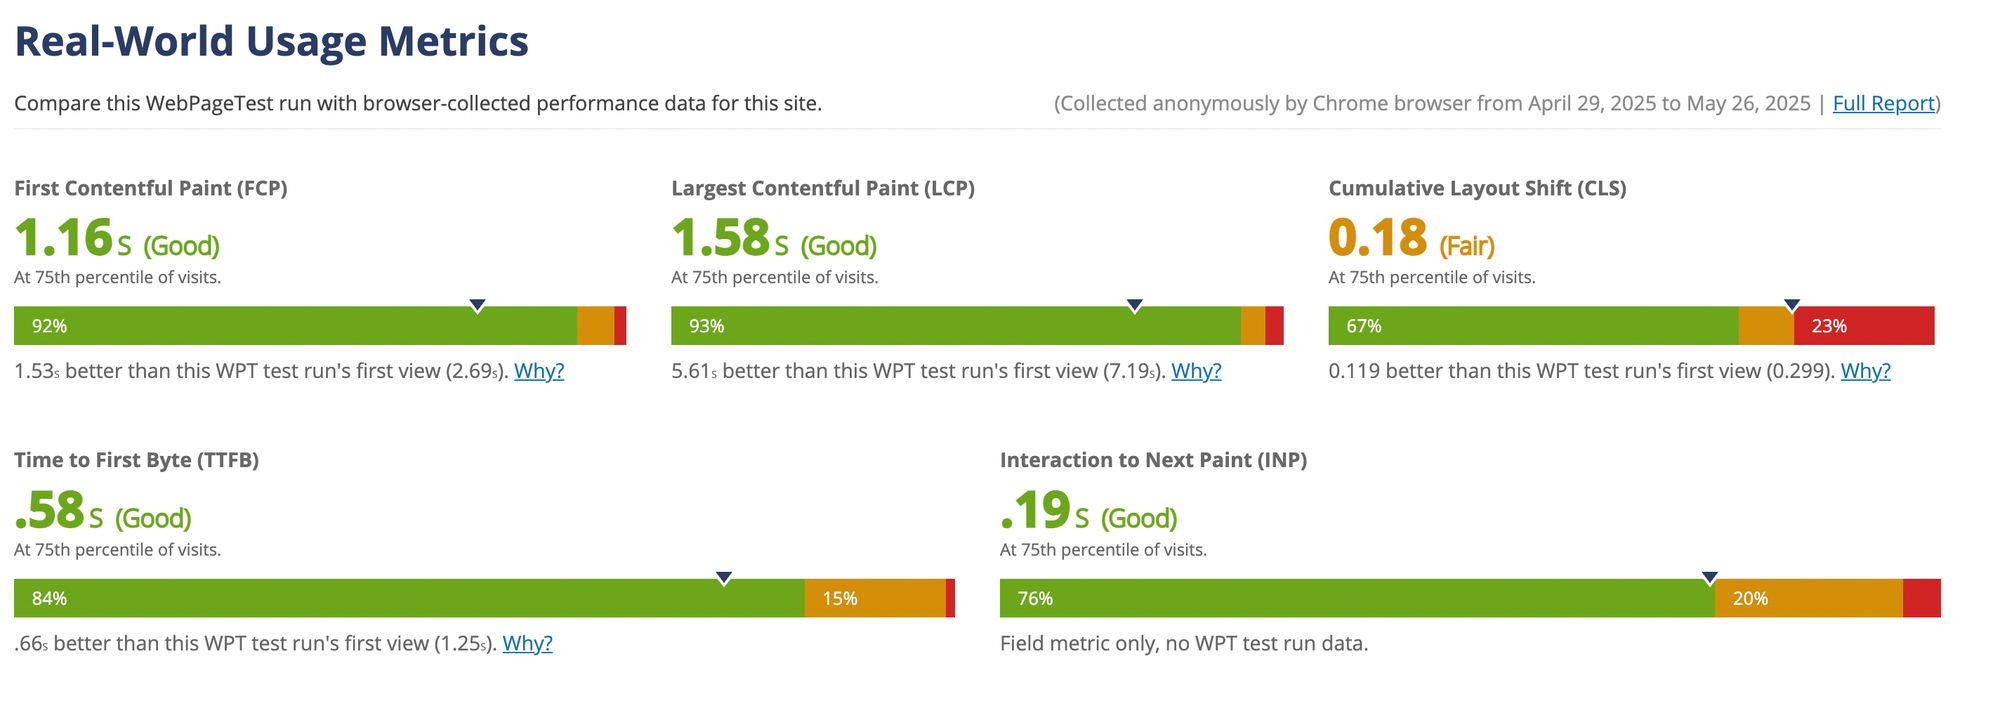Open the Full Report link
Image resolution: width=2000 pixels, height=704 pixels.
tap(1884, 103)
